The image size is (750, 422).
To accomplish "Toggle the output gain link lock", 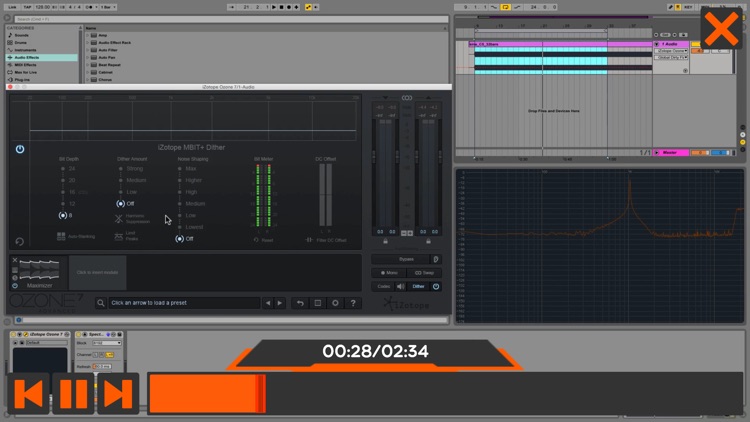I will (428, 241).
